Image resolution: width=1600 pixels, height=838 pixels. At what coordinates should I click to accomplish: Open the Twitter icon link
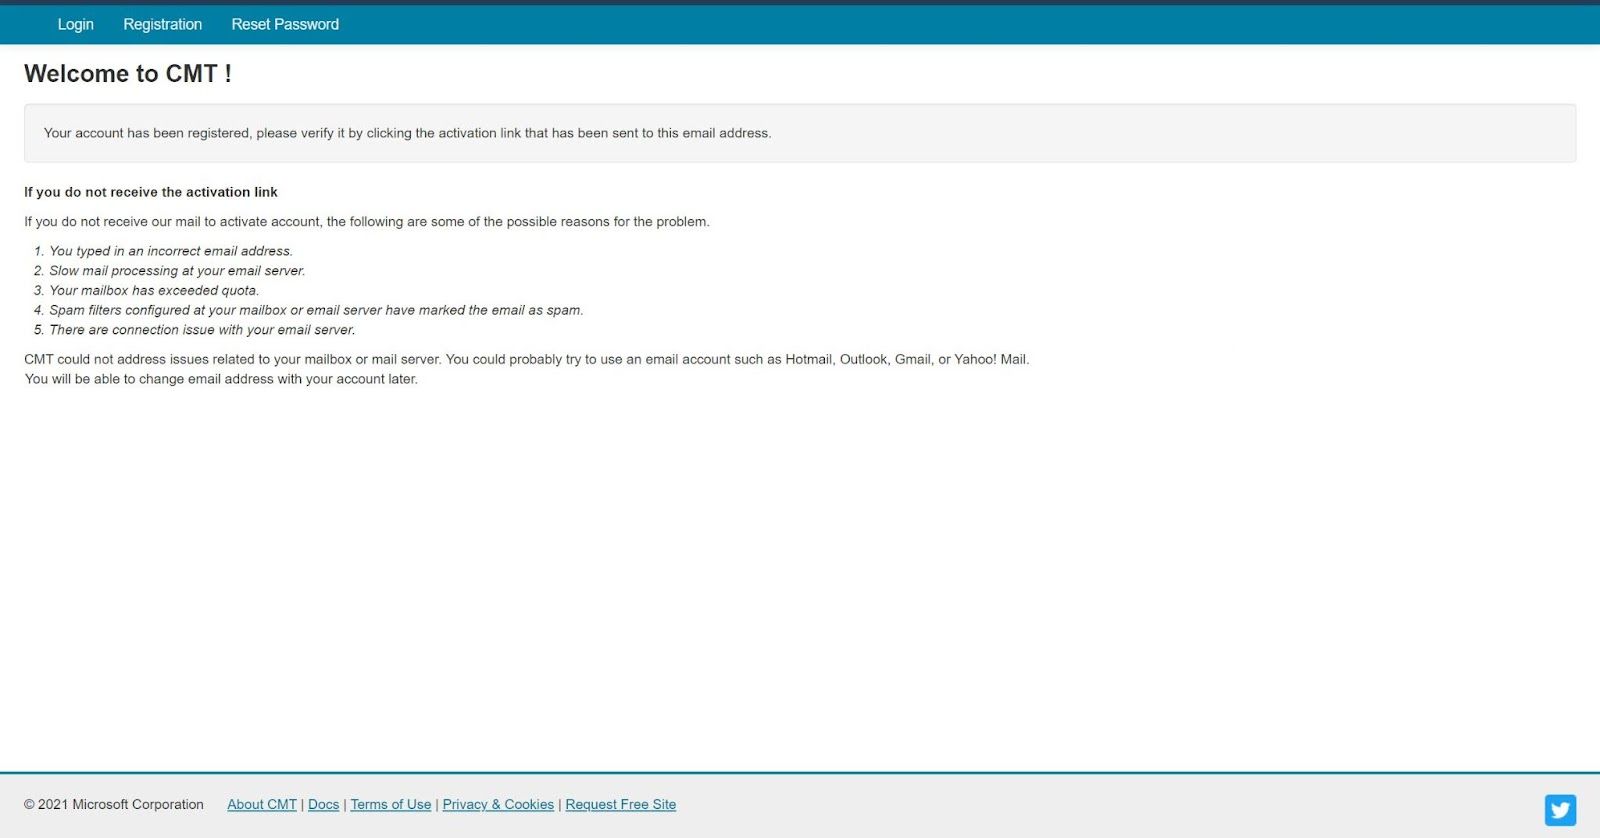click(x=1560, y=810)
